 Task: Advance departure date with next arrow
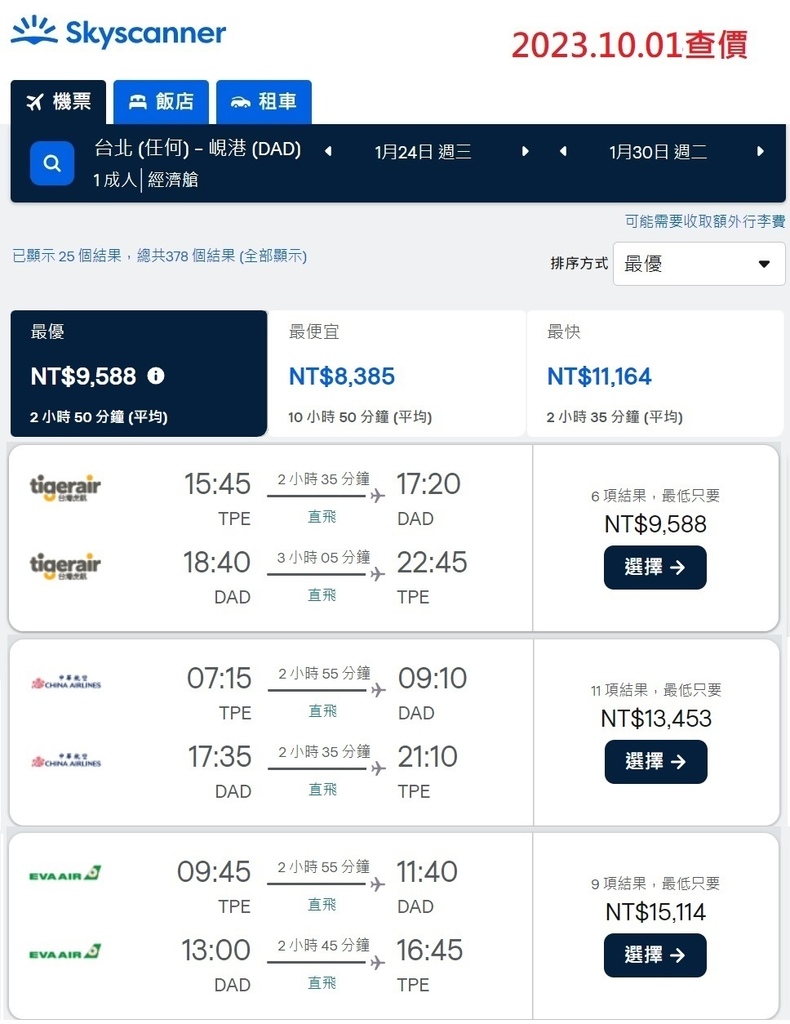[x=526, y=152]
